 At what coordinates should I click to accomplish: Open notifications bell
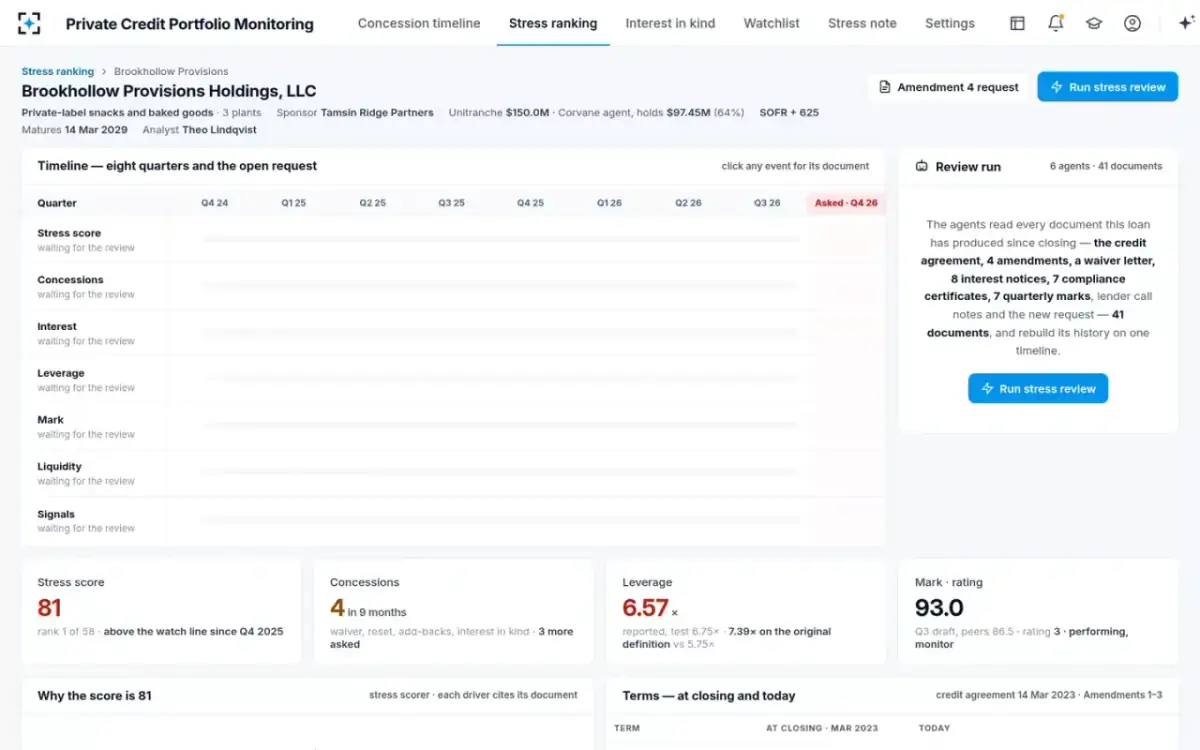(1056, 23)
